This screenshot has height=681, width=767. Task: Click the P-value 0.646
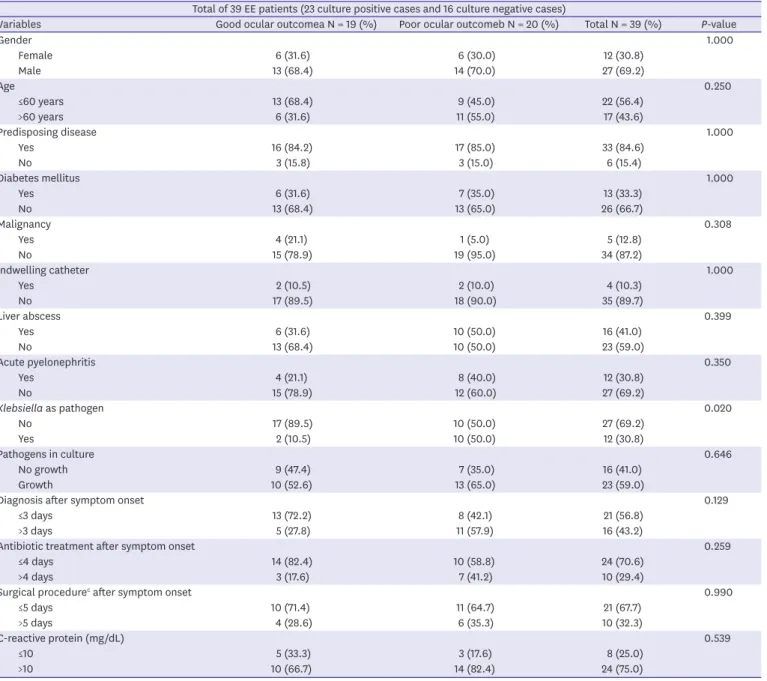coord(718,454)
